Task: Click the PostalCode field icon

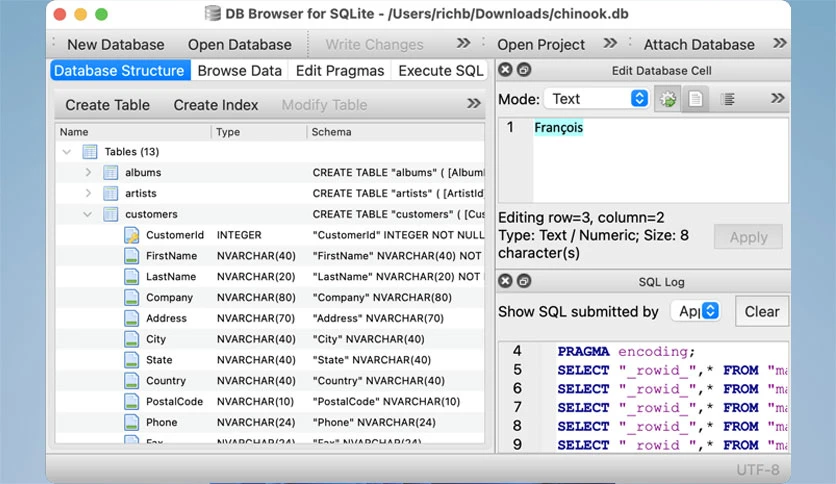Action: tap(131, 401)
